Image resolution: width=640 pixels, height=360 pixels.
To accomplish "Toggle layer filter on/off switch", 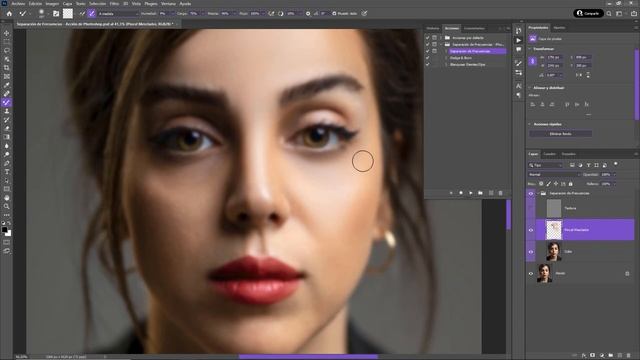I will pos(616,164).
